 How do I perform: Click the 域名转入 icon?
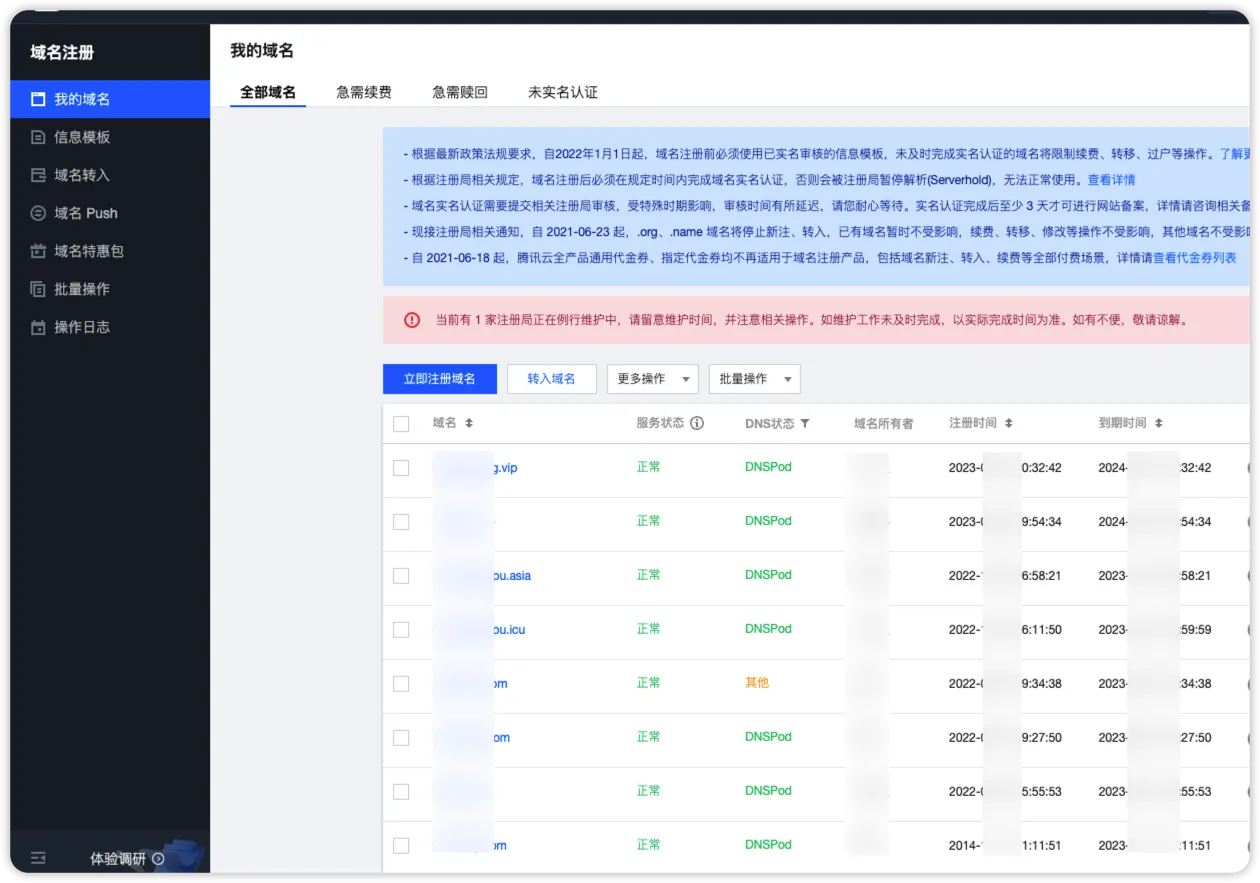[x=38, y=175]
